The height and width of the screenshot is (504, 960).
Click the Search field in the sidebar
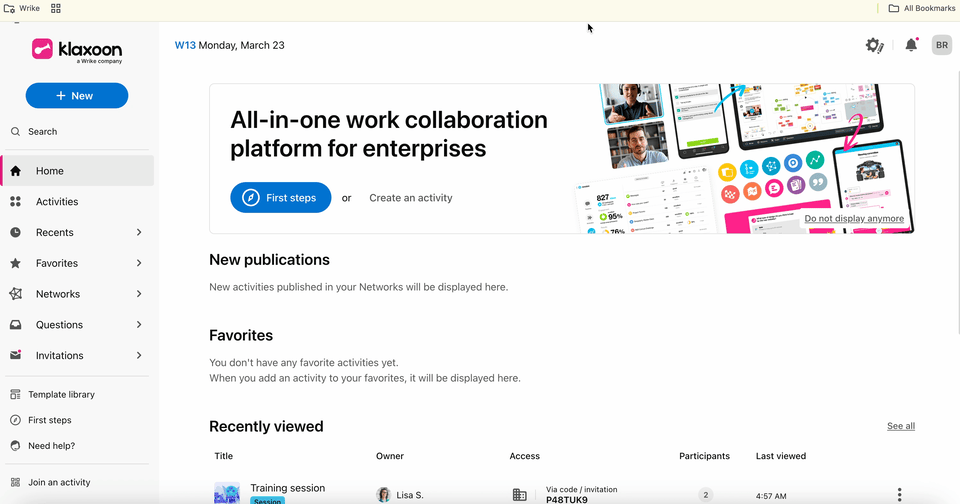pyautogui.click(x=77, y=132)
